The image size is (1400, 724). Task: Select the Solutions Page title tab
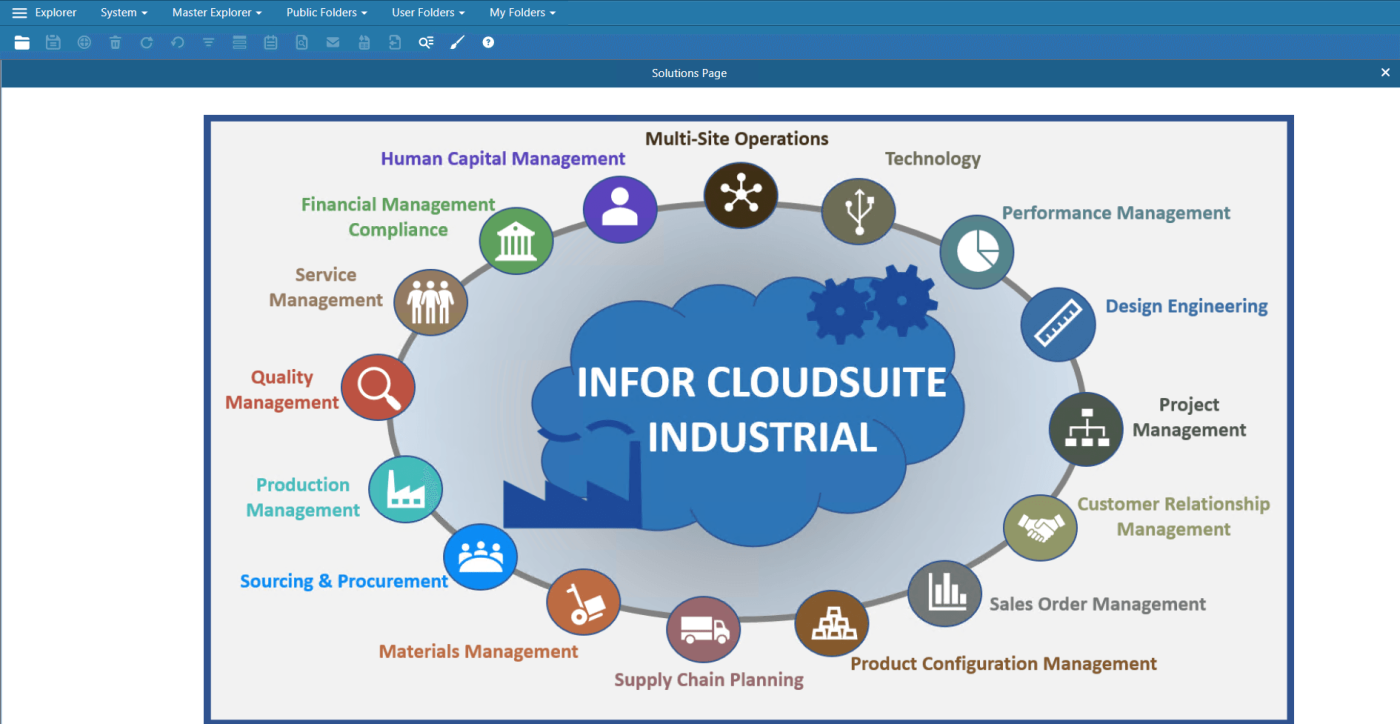[x=689, y=73]
